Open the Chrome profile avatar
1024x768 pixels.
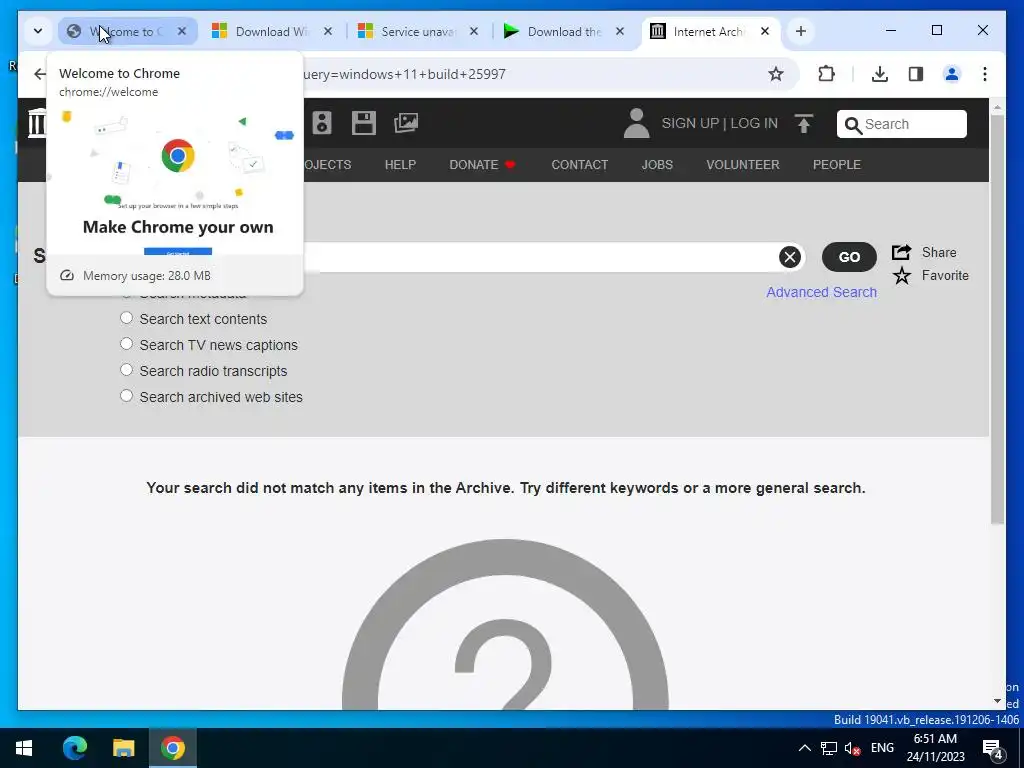[x=952, y=74]
